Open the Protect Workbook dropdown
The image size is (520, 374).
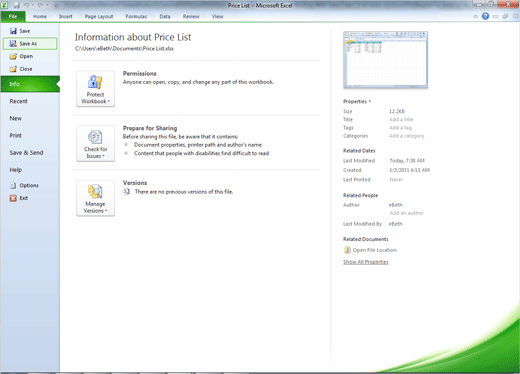pos(95,89)
